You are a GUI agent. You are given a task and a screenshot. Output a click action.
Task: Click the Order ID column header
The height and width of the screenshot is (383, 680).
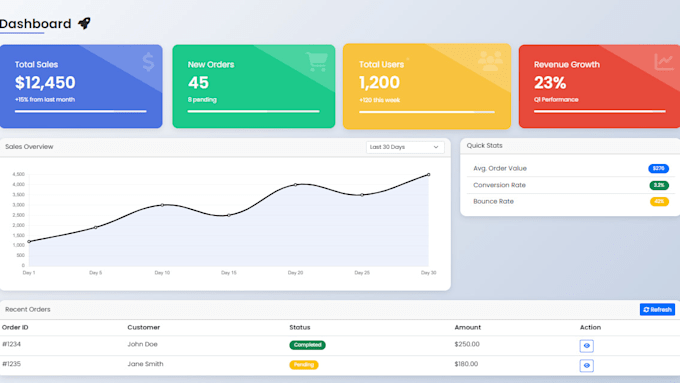click(x=15, y=327)
